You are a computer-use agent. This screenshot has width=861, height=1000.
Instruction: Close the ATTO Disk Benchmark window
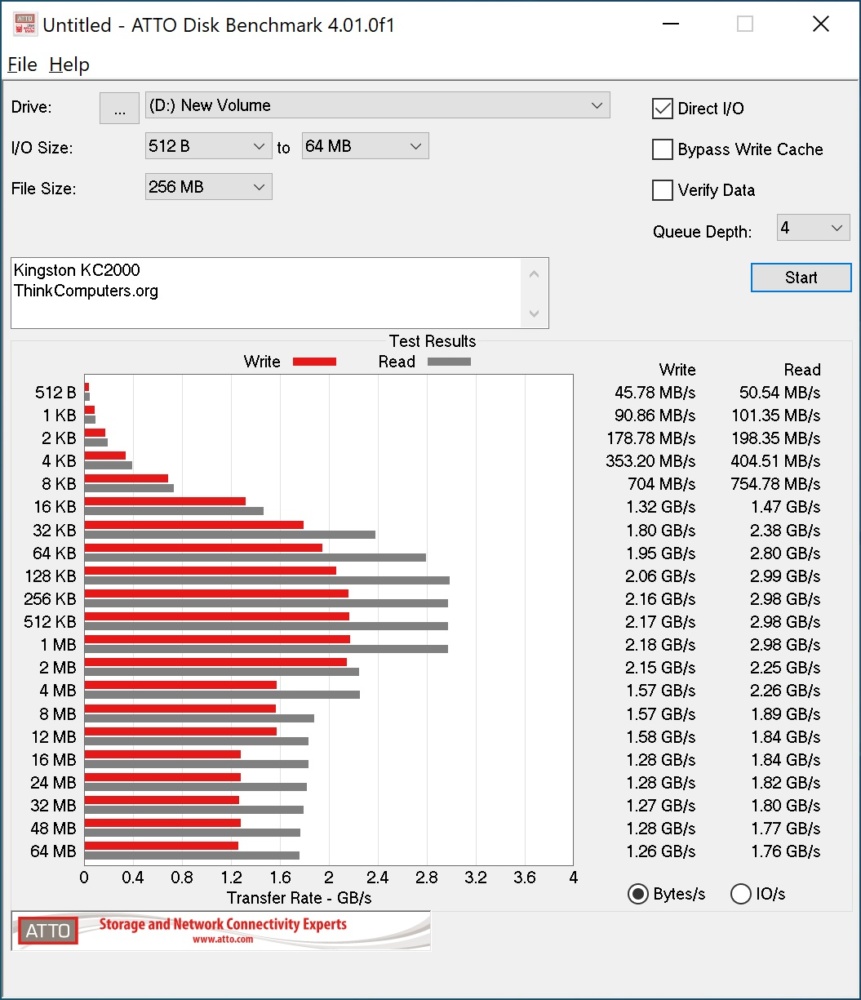(821, 24)
